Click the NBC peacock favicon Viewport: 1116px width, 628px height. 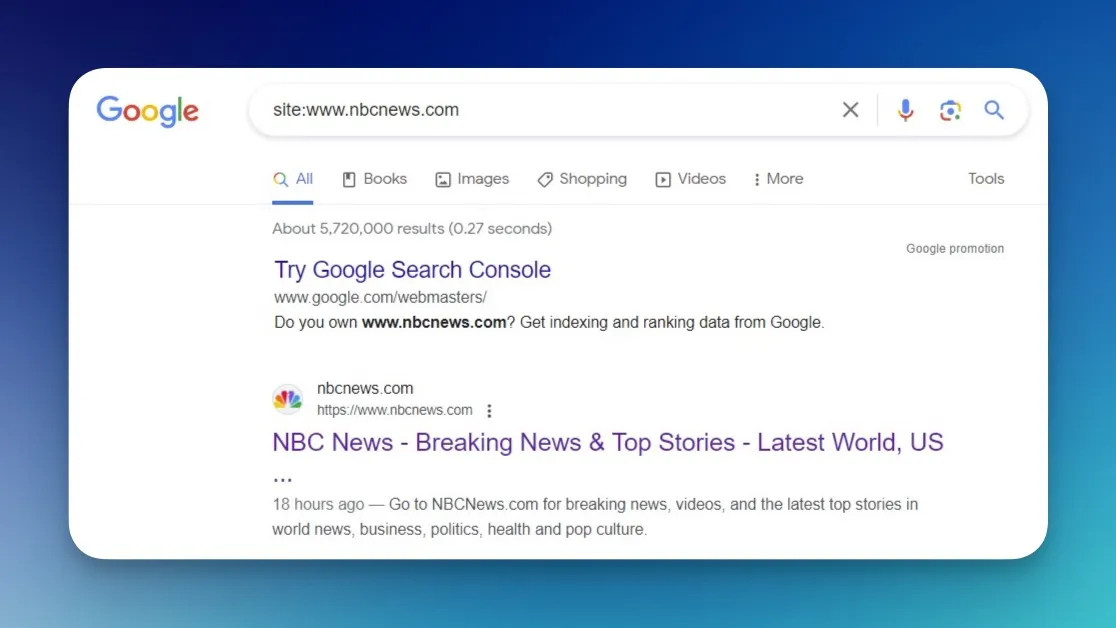288,399
